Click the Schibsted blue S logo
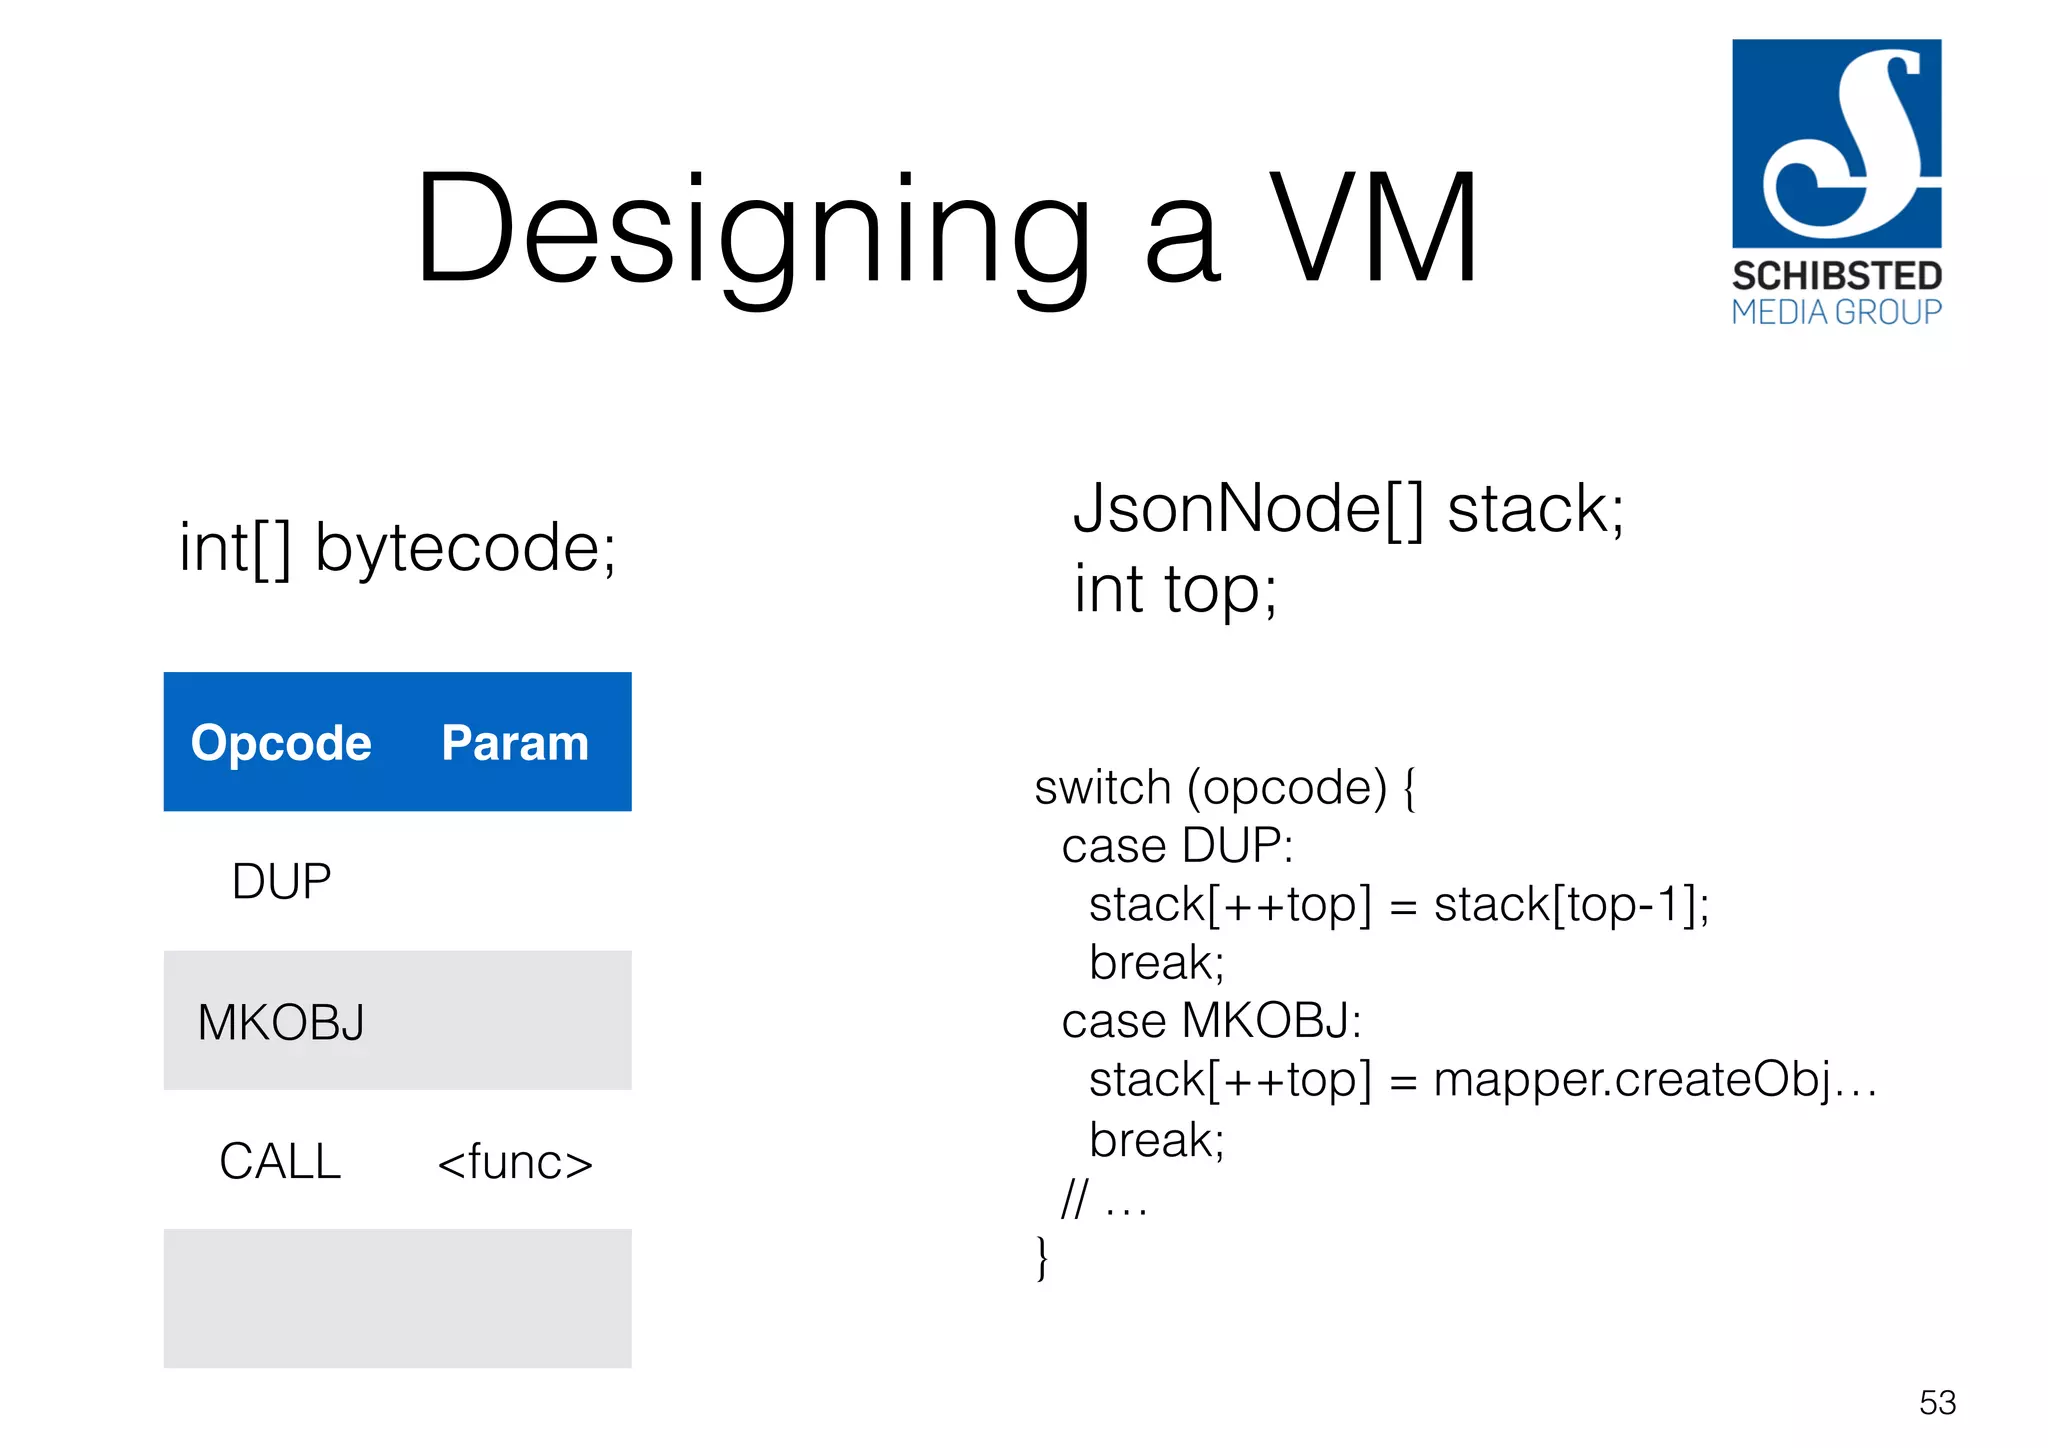This screenshot has height=1448, width=2048. [1836, 143]
